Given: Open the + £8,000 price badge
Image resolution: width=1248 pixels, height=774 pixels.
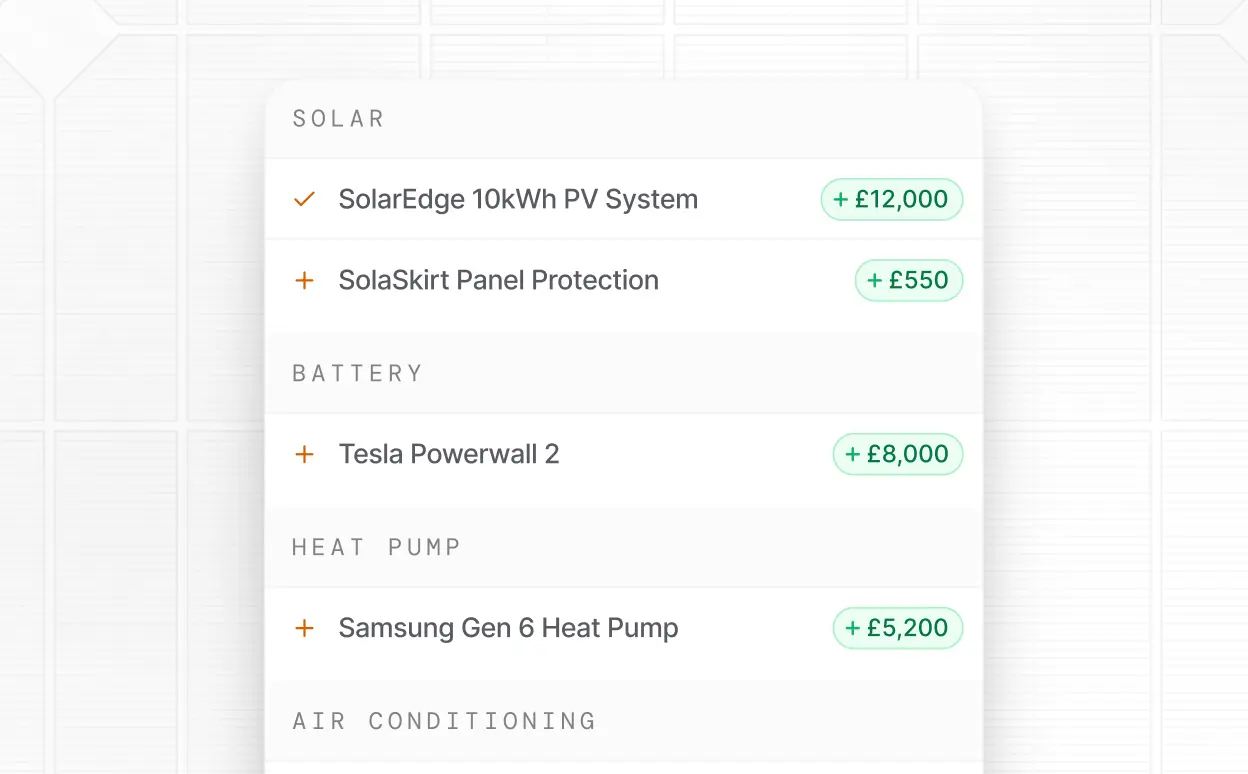Looking at the screenshot, I should [x=898, y=454].
